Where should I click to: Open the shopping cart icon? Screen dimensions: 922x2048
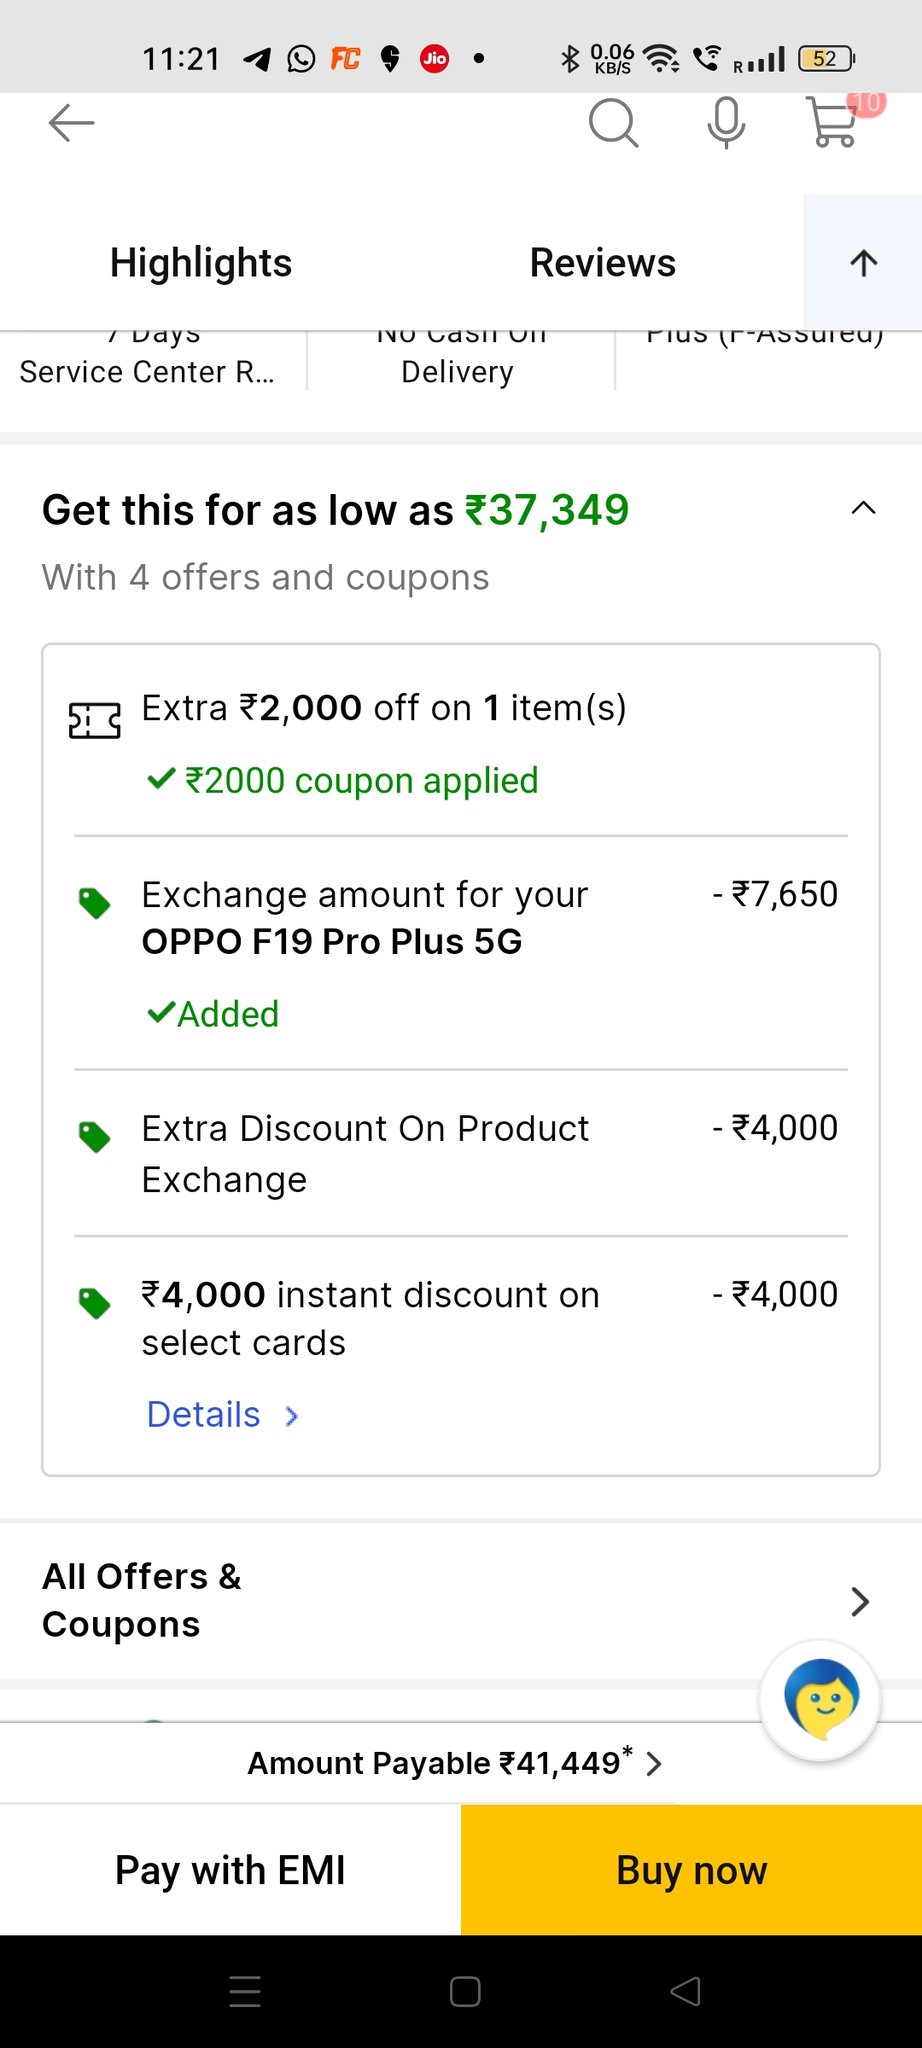(833, 122)
